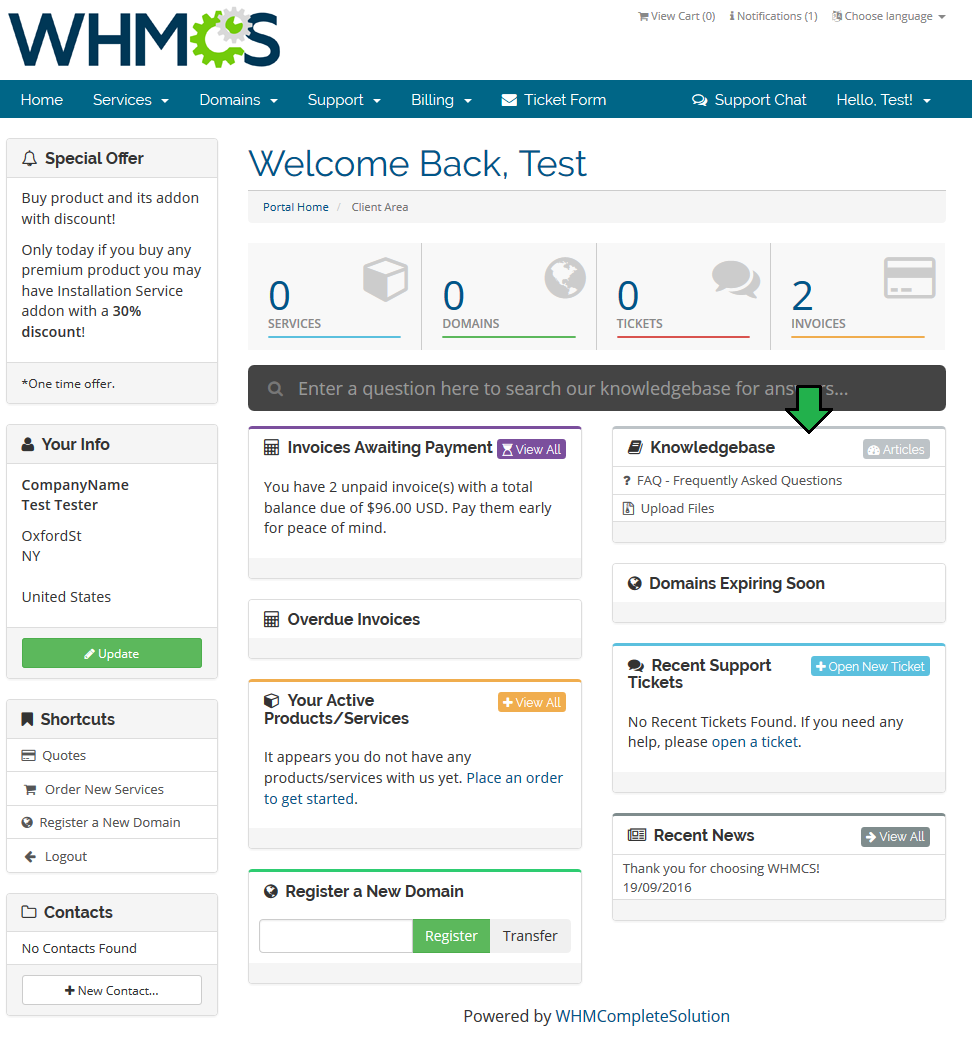
Task: Click the green Update button
Action: 112,653
